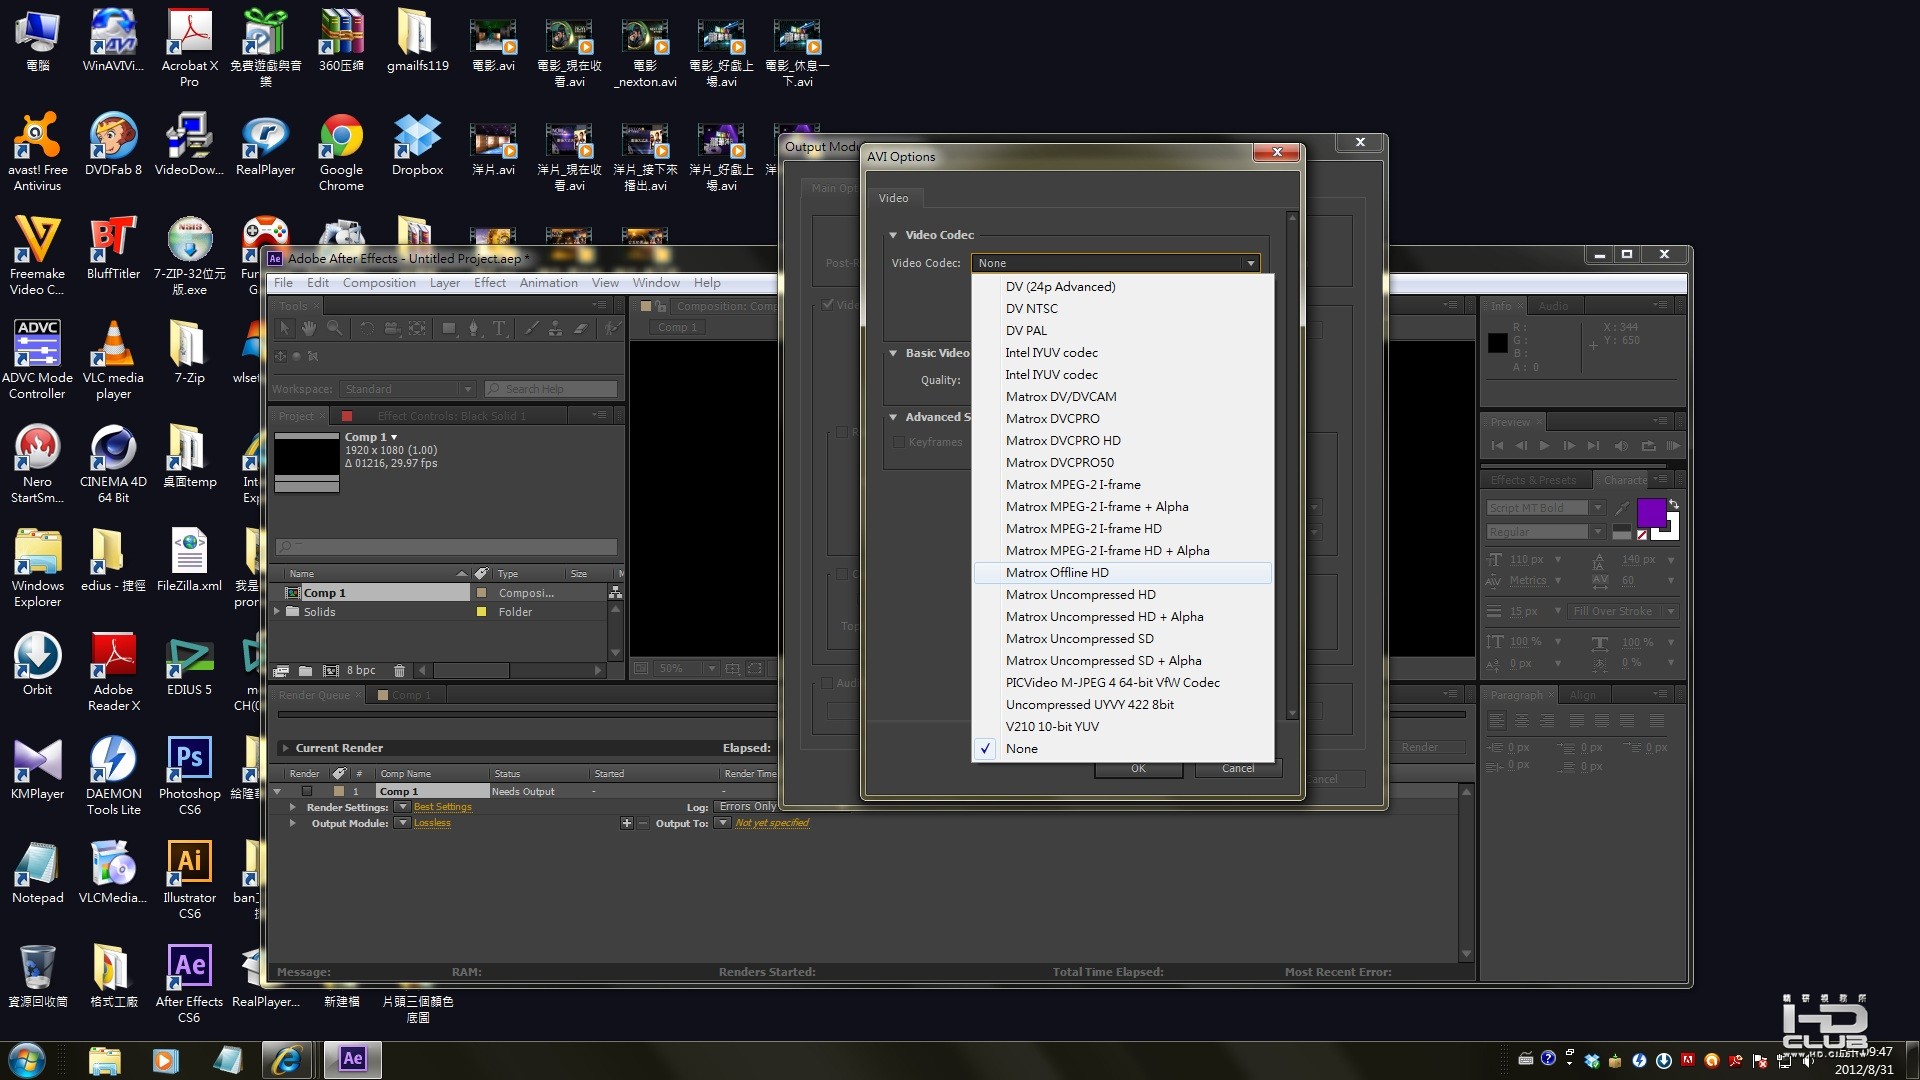1920x1080 pixels.
Task: Click the purple fill color swatch
Action: (1650, 513)
